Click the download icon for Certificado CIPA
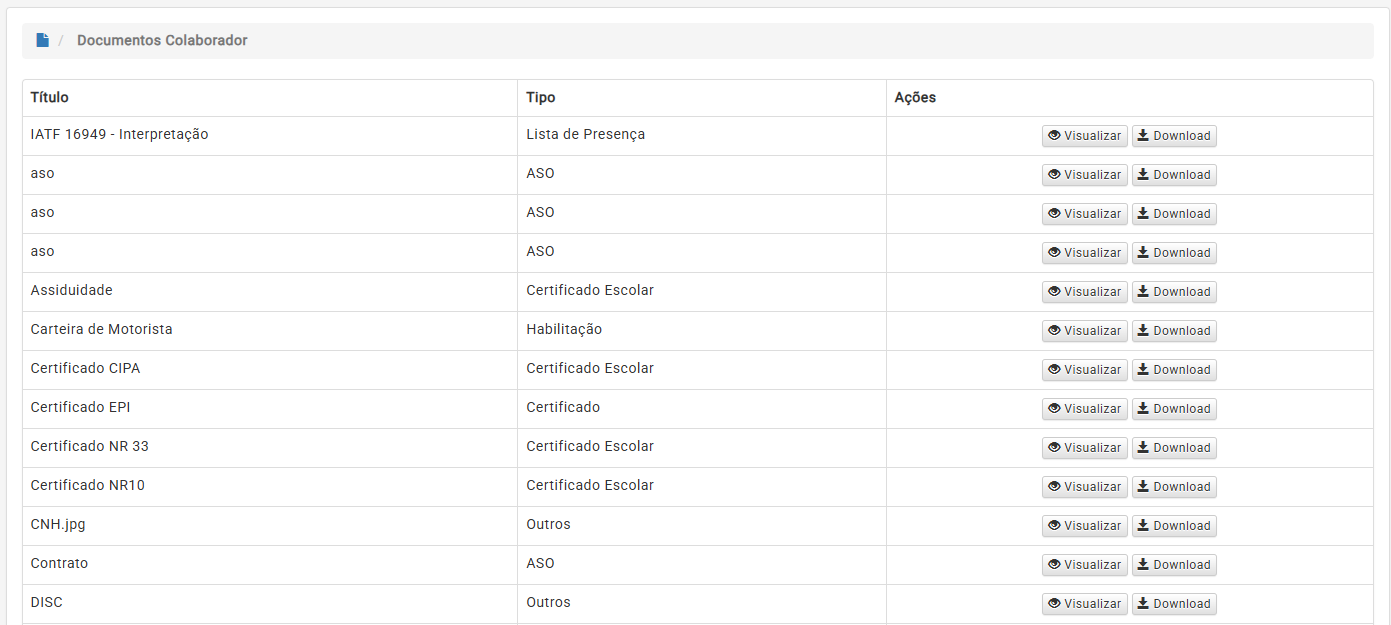 (x=1143, y=370)
